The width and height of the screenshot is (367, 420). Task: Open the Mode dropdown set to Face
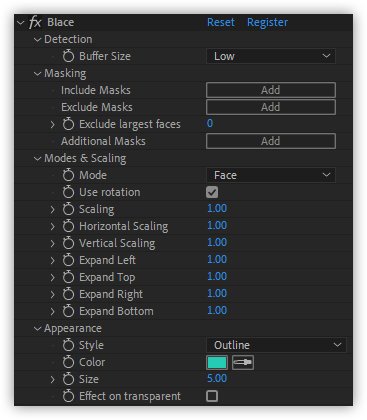pos(271,175)
